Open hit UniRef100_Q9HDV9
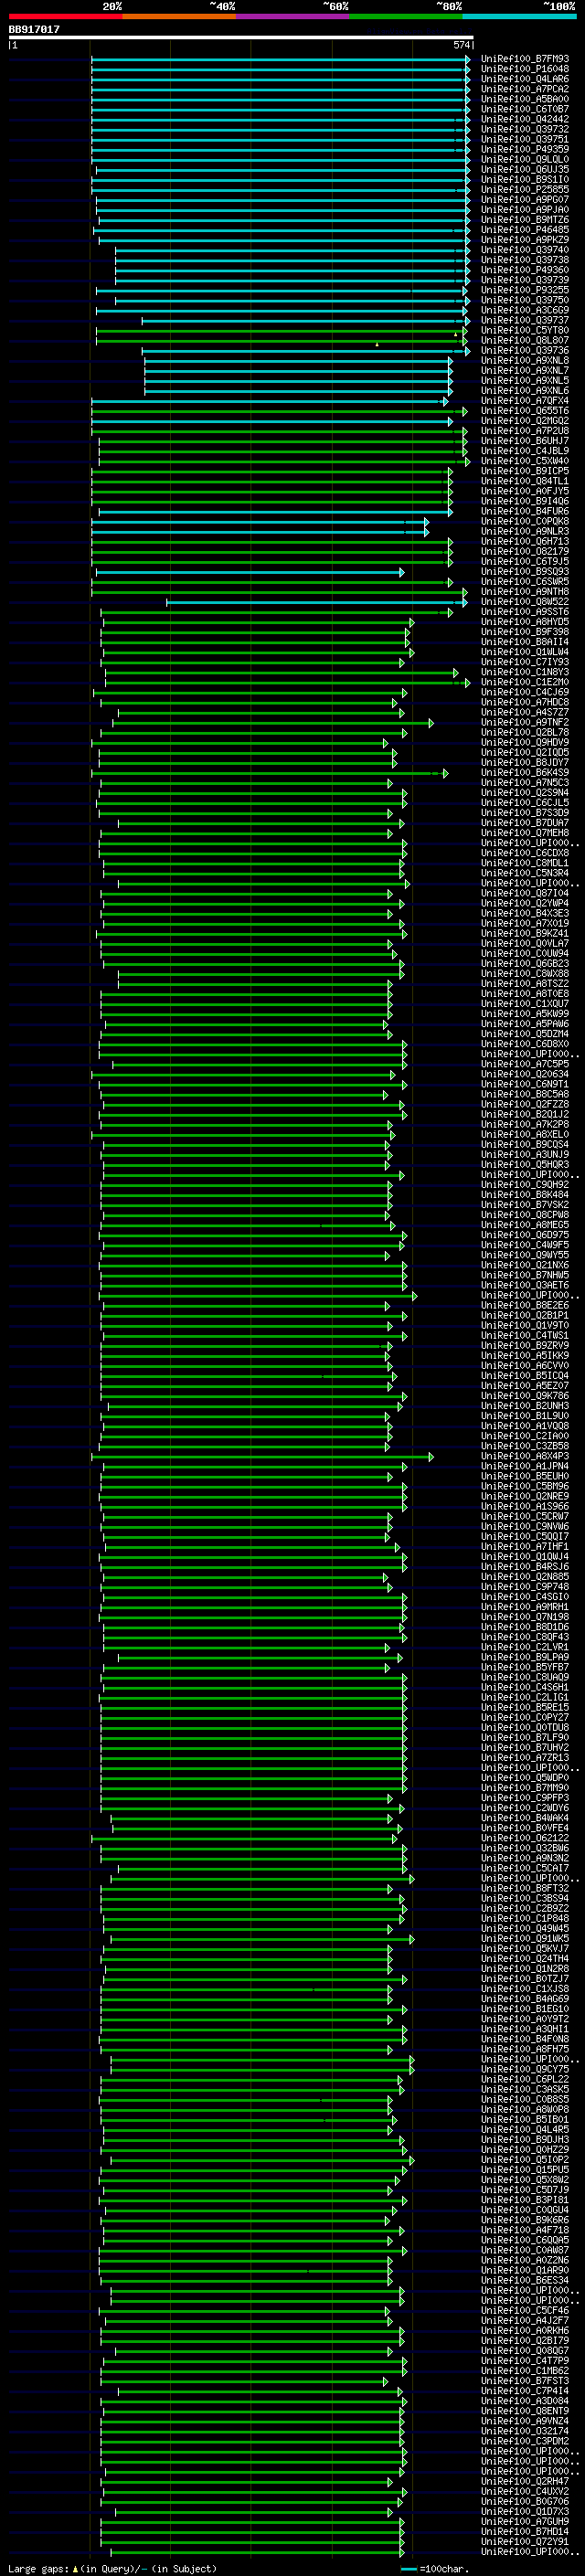 tap(525, 743)
